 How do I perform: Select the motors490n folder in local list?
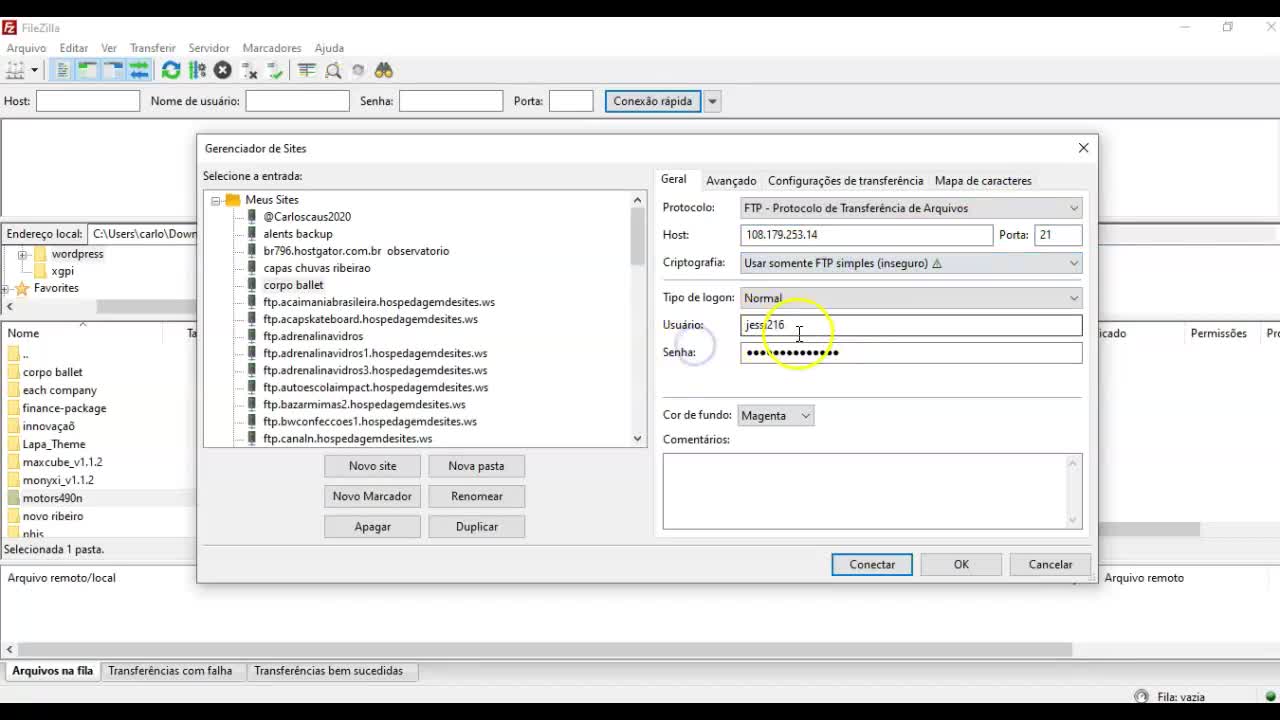[52, 498]
